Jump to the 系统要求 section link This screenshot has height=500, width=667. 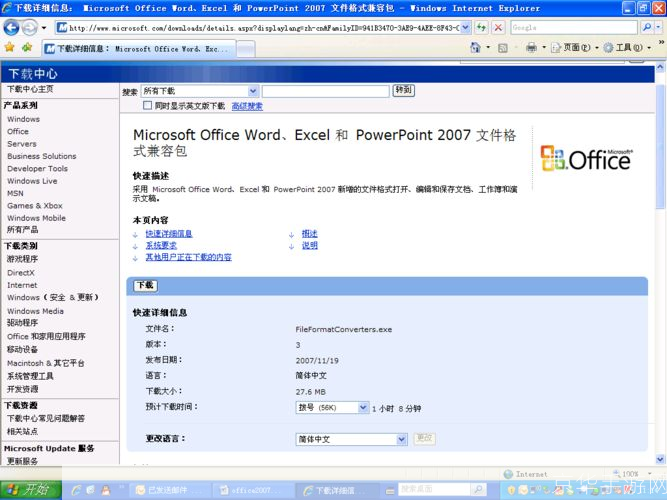[161, 245]
